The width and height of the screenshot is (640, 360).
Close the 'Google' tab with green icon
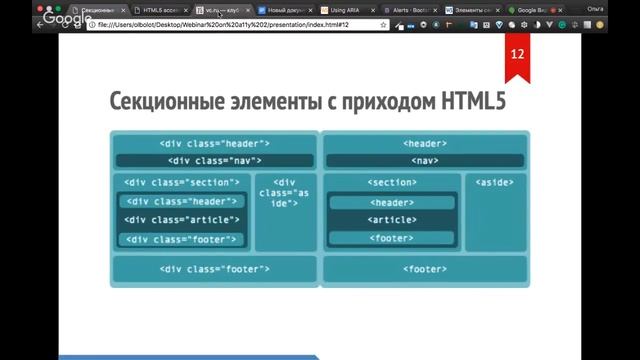pyautogui.click(x=560, y=10)
